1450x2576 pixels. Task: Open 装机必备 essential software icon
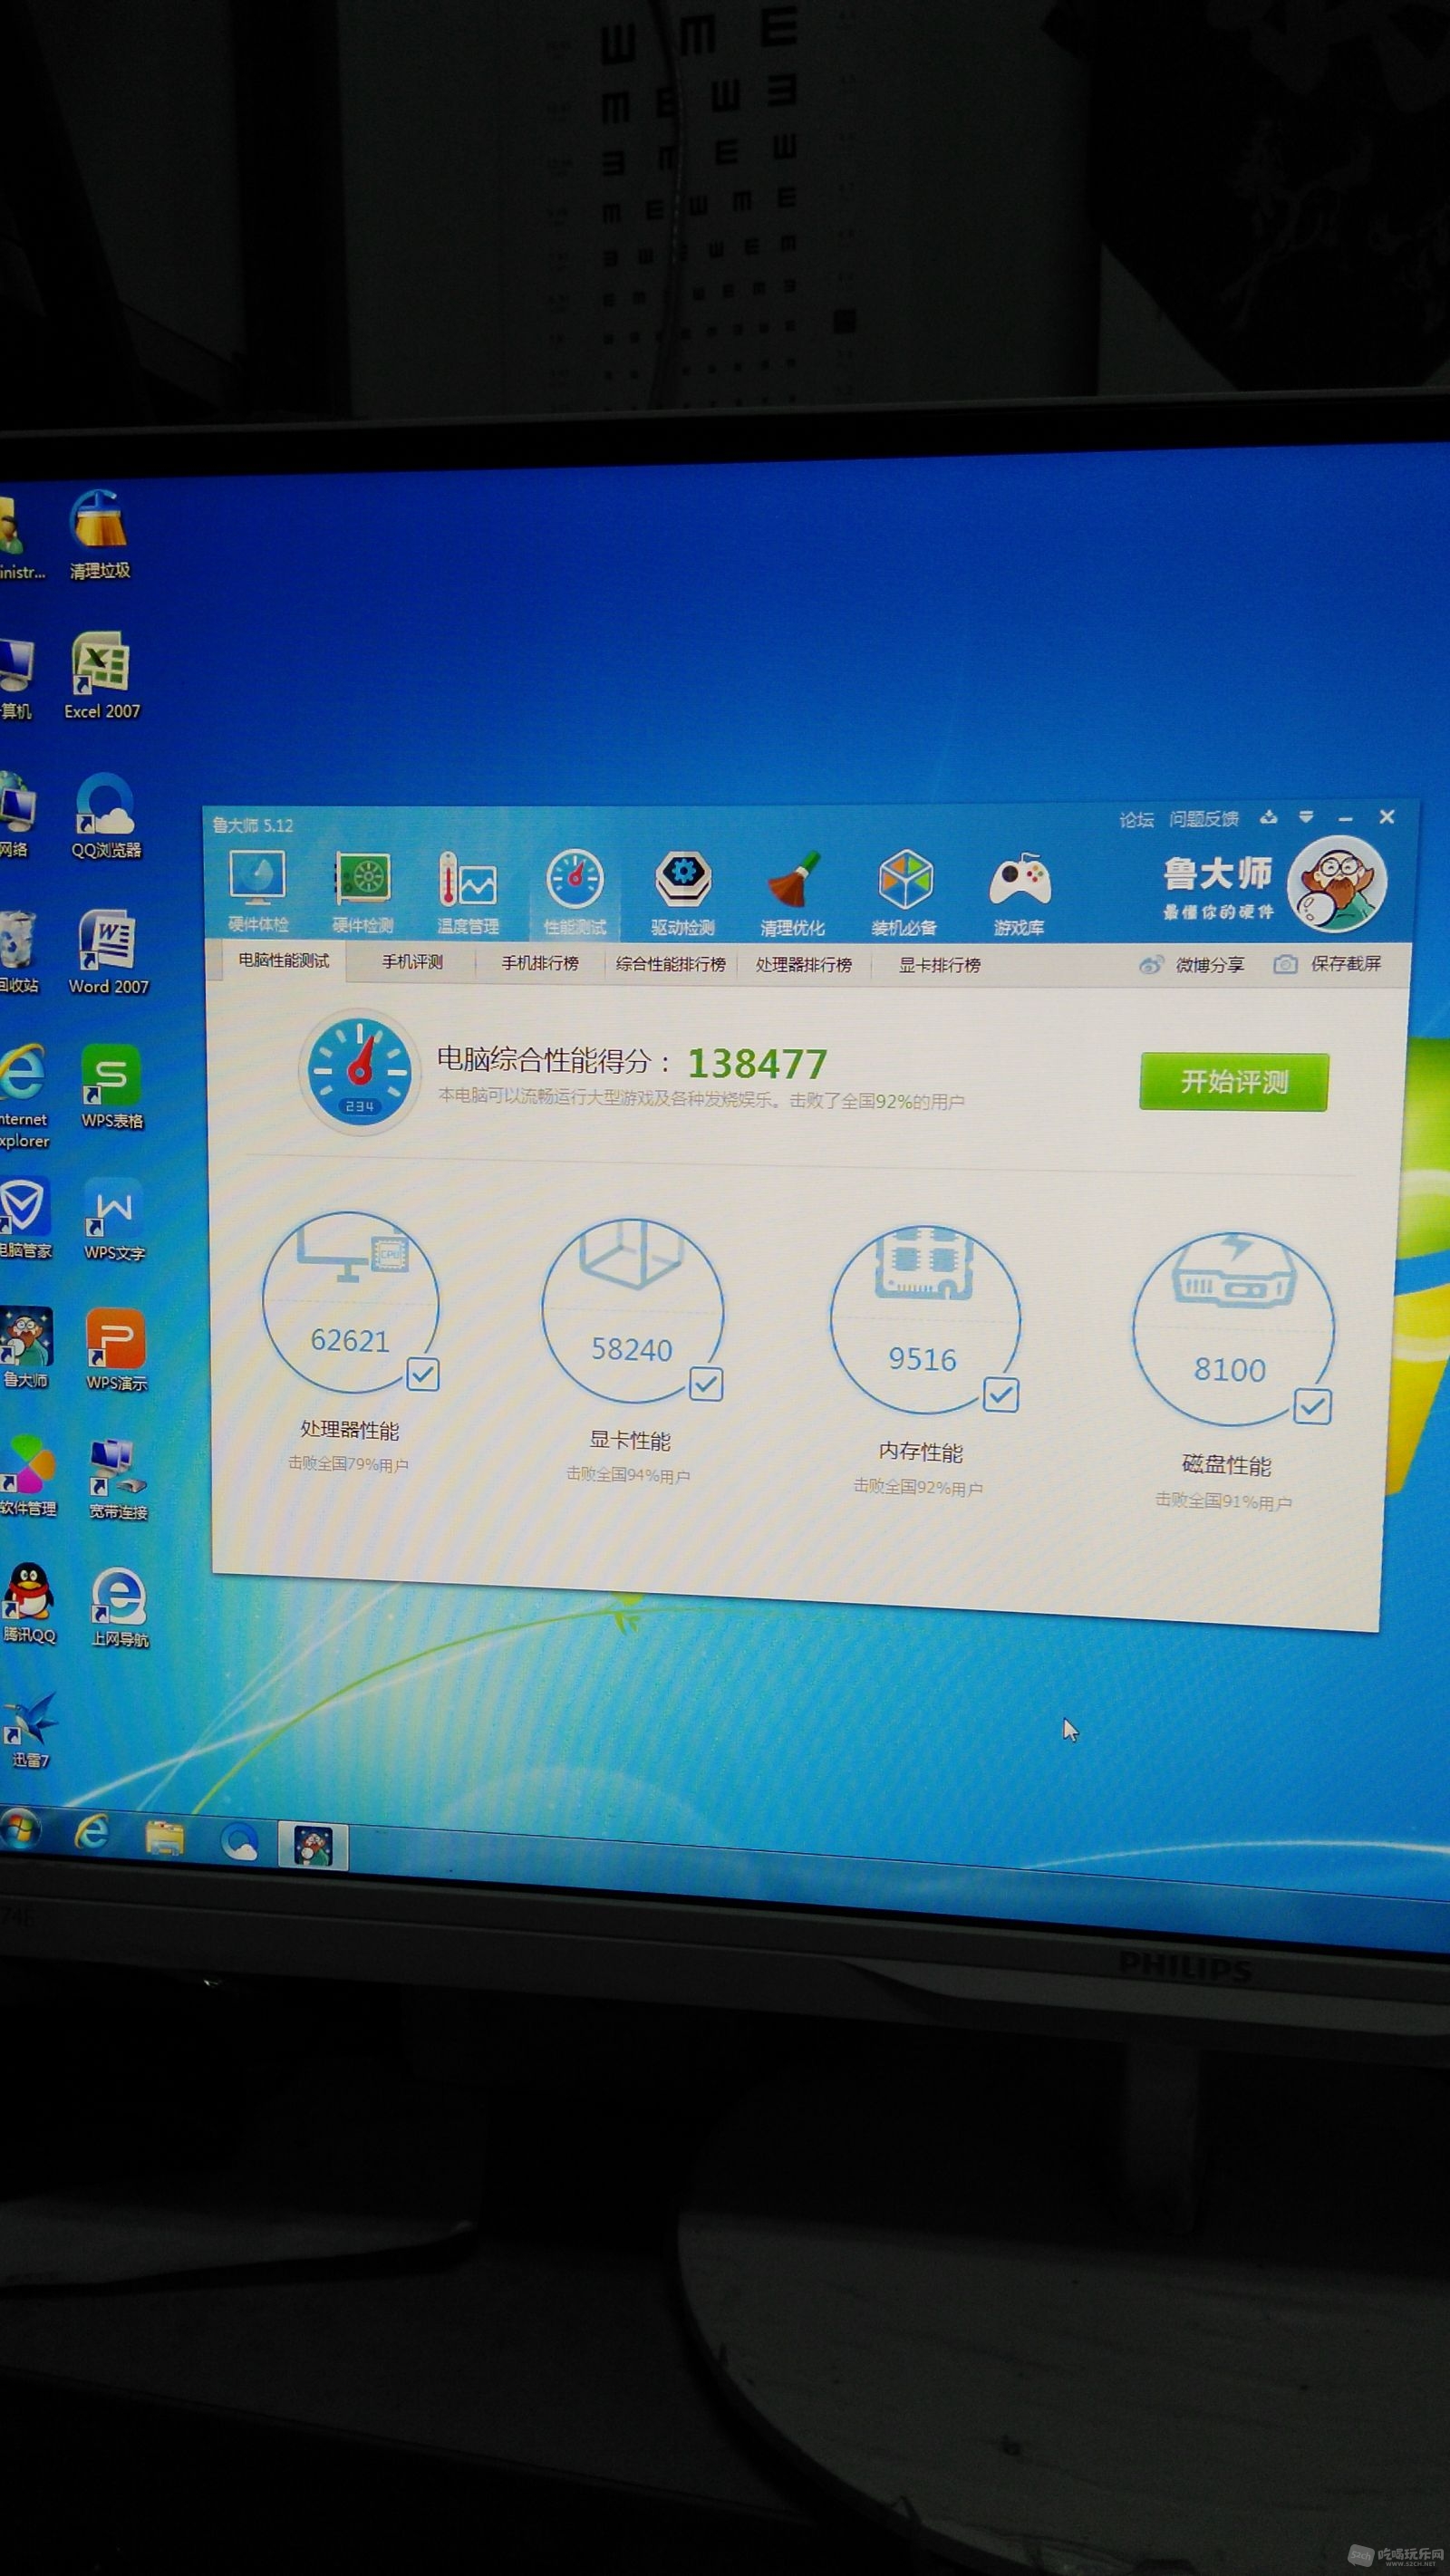tap(905, 894)
